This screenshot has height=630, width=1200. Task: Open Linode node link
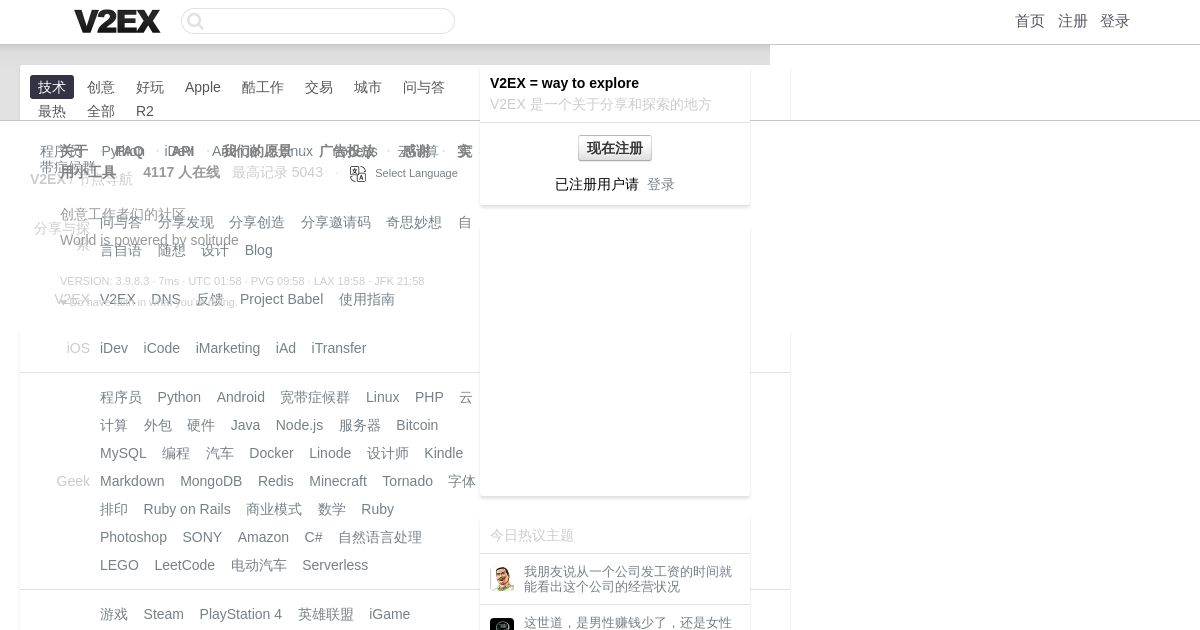(330, 453)
